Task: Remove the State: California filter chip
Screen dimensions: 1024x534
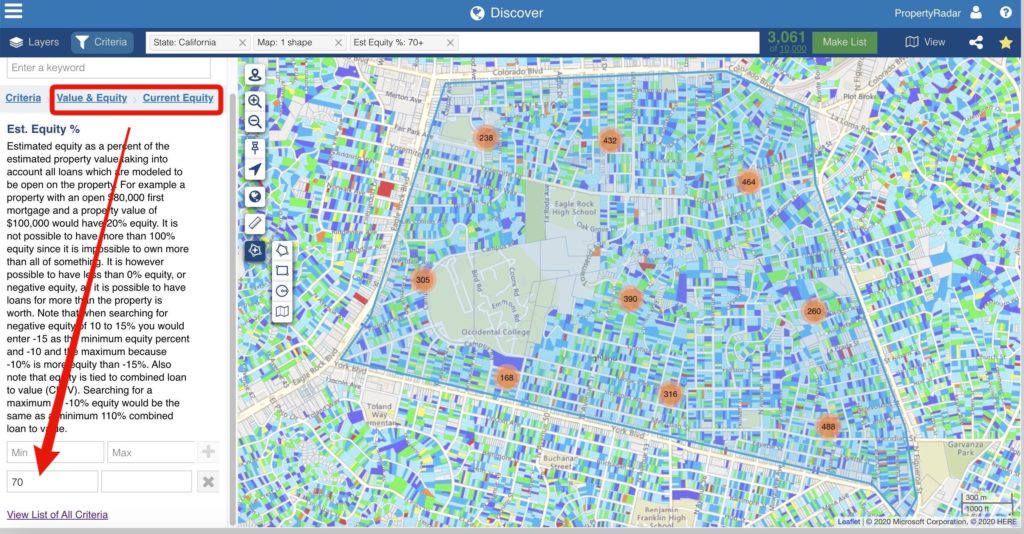Action: [242, 42]
